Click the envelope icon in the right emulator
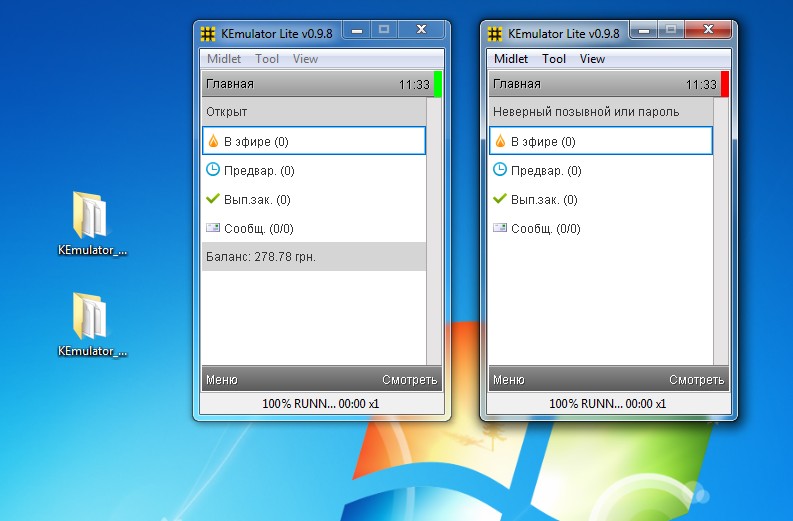 [x=500, y=228]
